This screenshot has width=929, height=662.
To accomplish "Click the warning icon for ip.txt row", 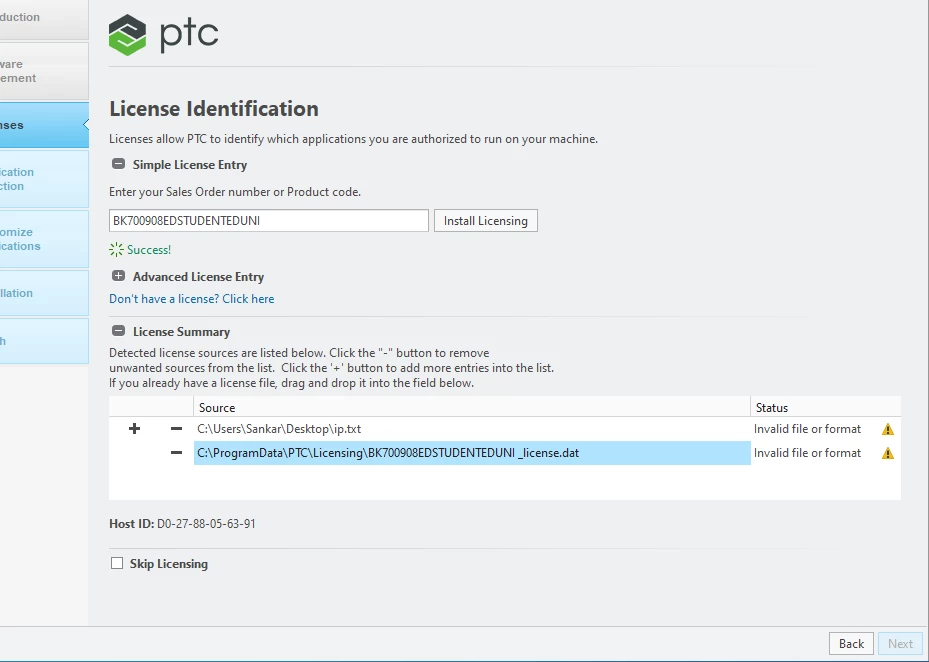I will (888, 429).
